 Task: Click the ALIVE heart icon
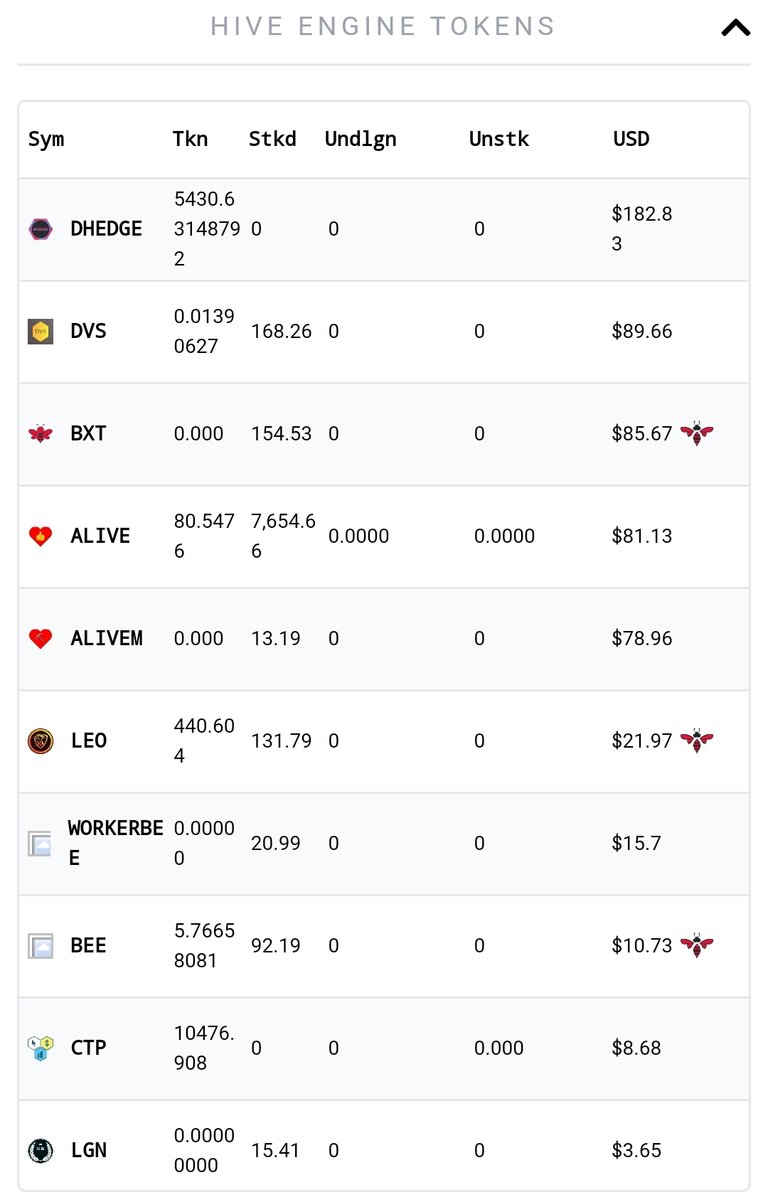(x=41, y=536)
